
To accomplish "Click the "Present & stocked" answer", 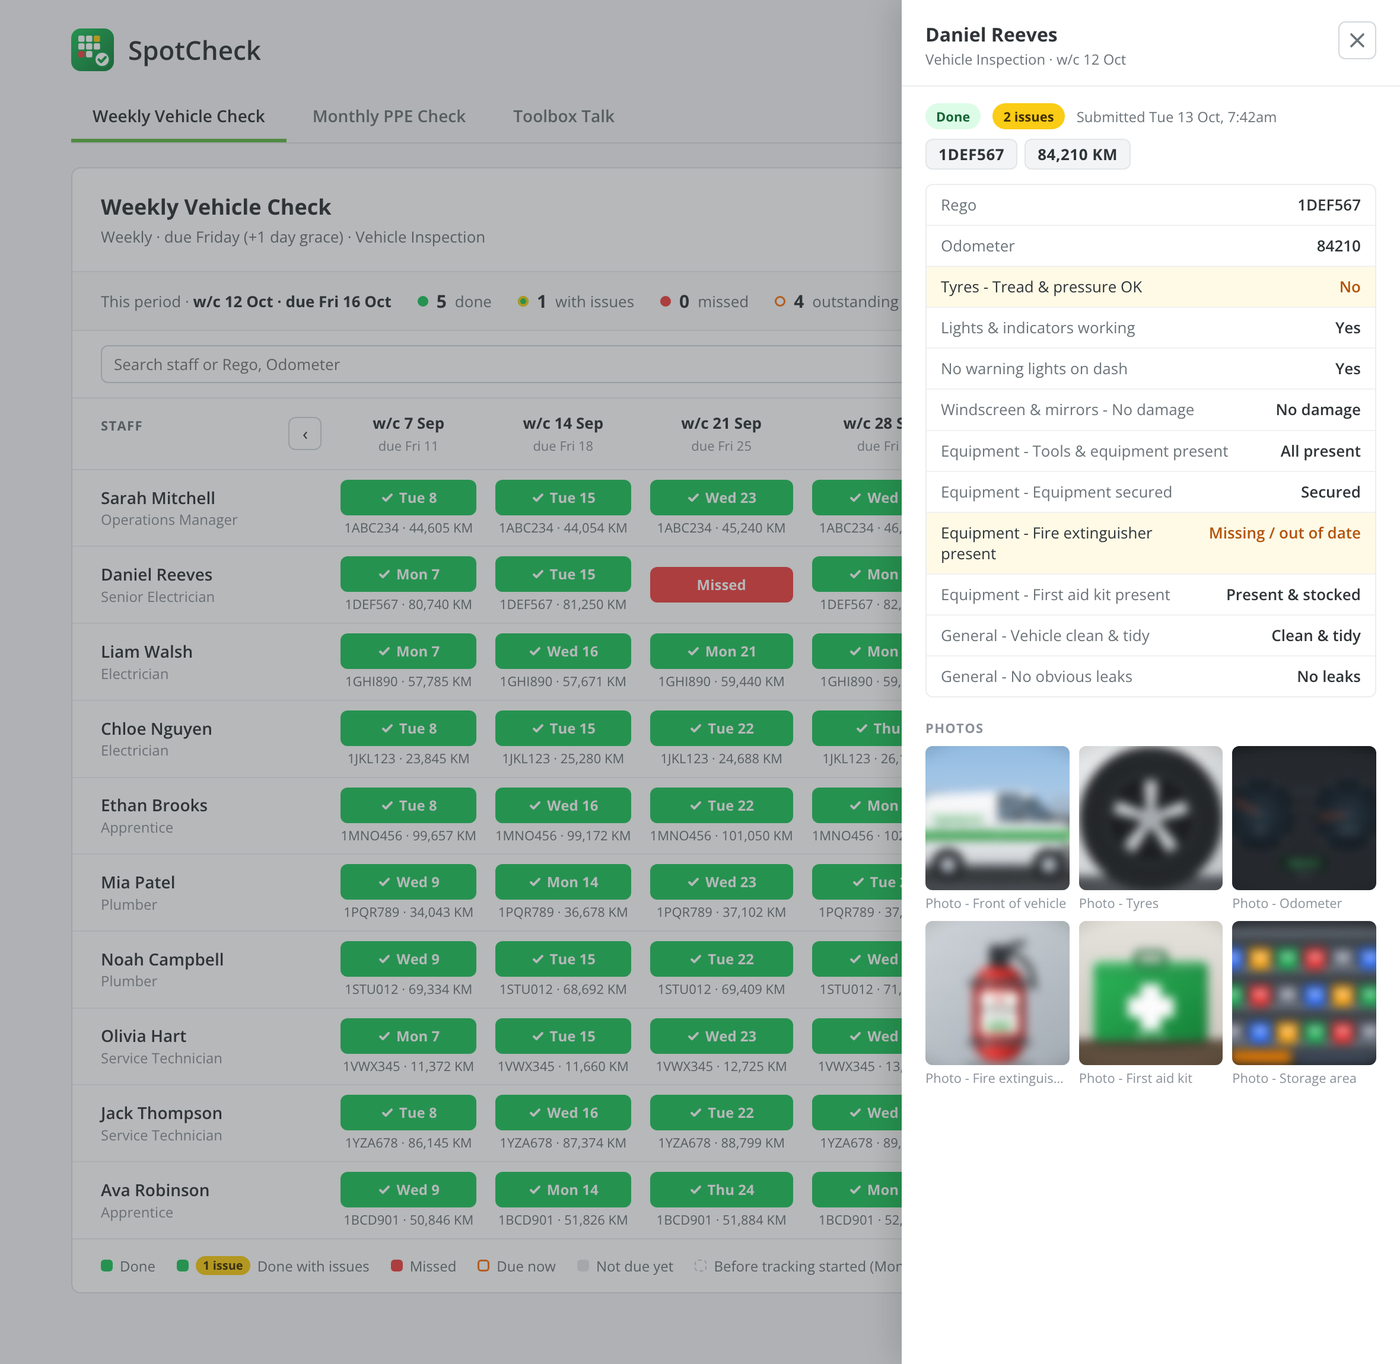I will (x=1293, y=595).
